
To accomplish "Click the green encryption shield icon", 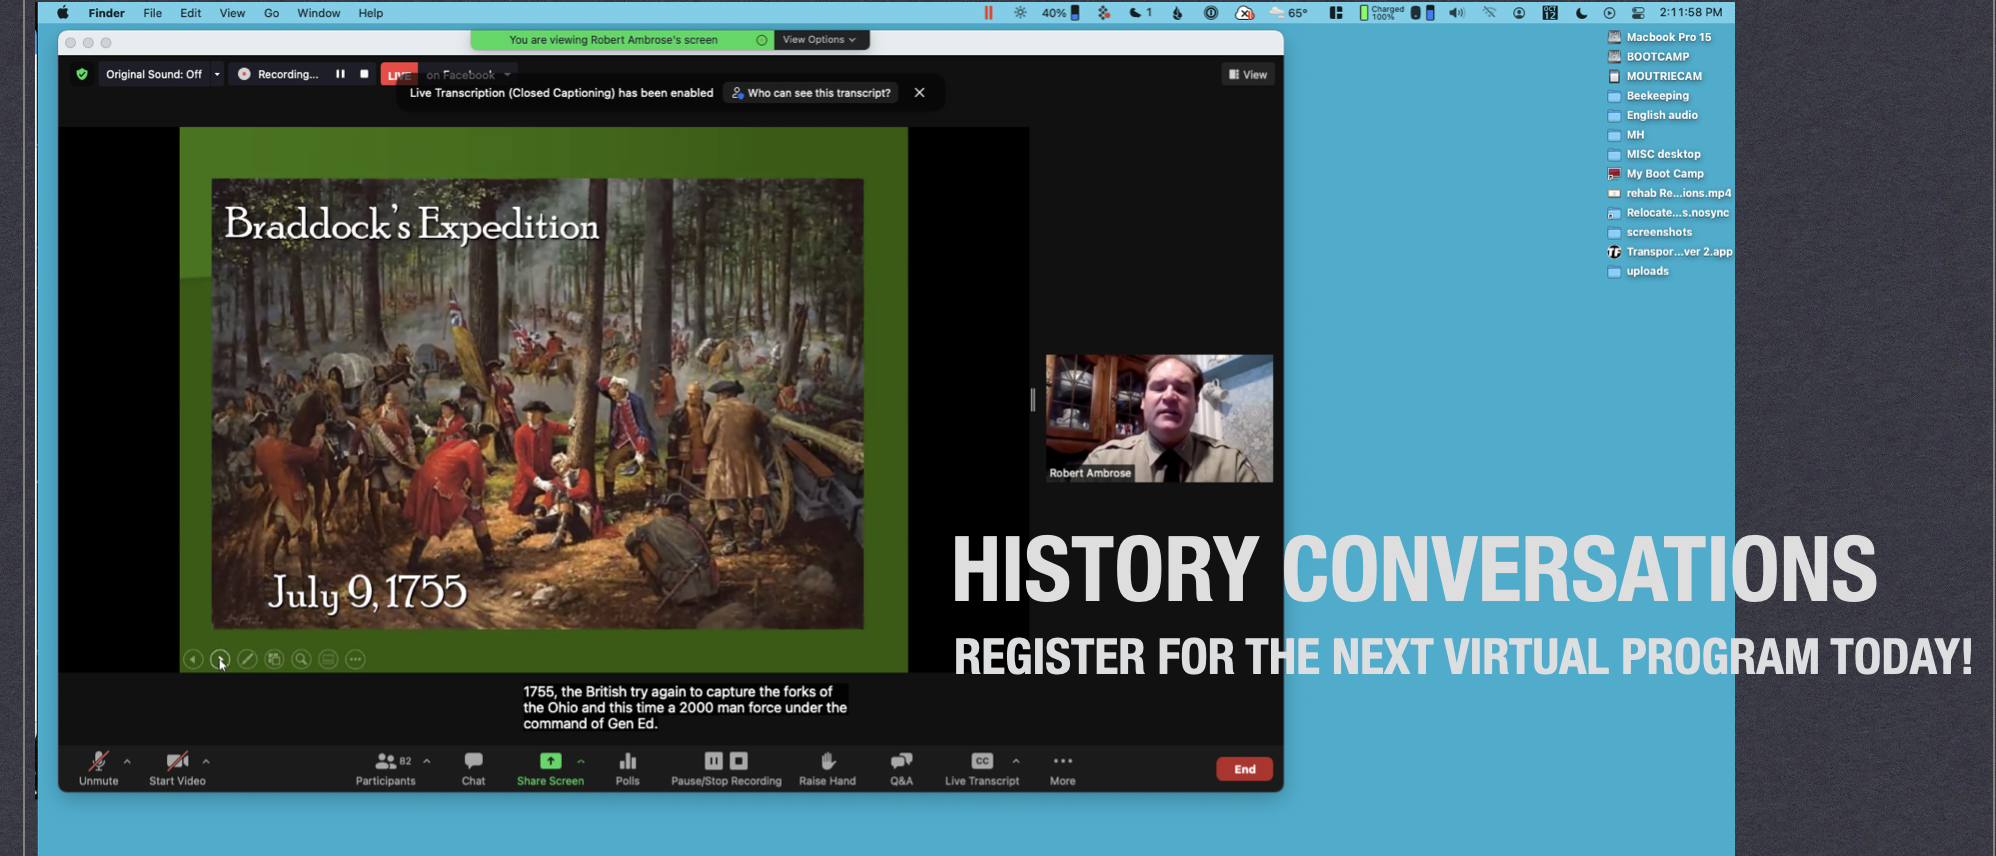I will pyautogui.click(x=82, y=74).
